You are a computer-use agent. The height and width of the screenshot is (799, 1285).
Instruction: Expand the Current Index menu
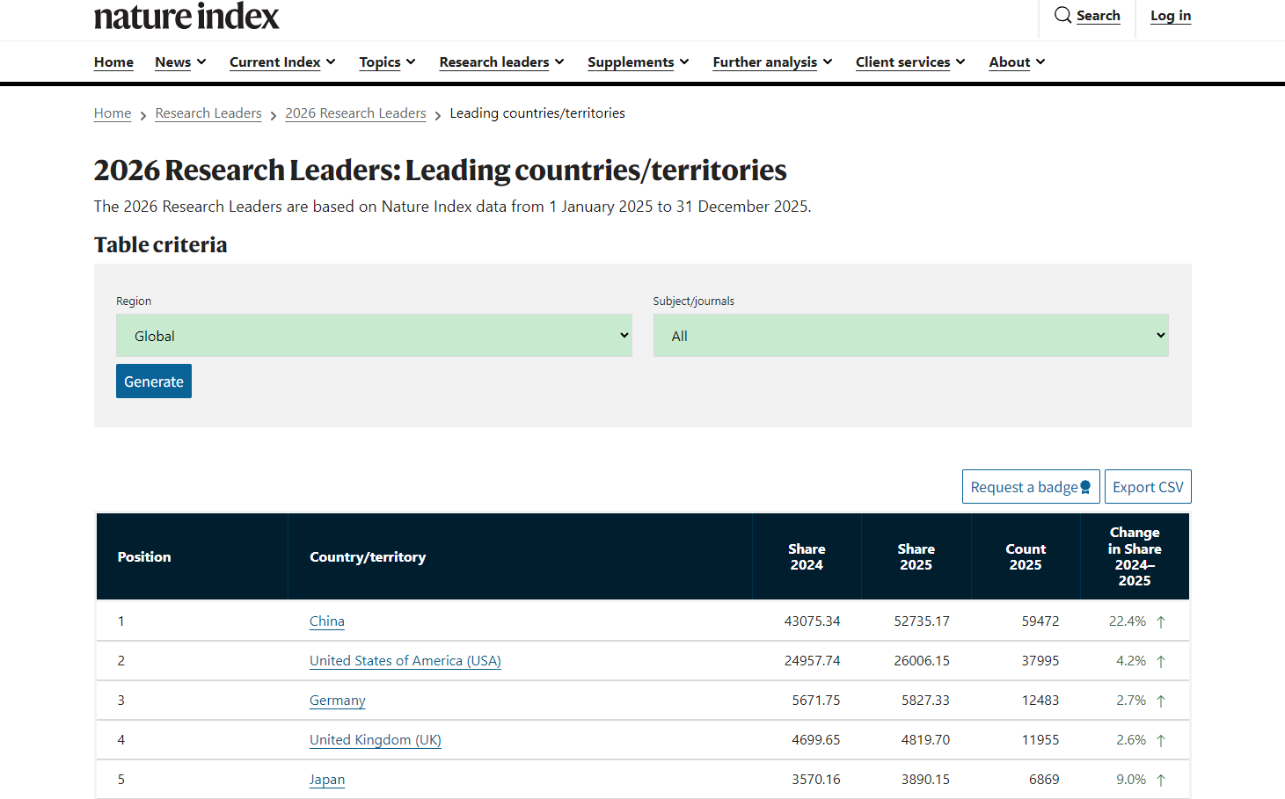click(x=283, y=62)
